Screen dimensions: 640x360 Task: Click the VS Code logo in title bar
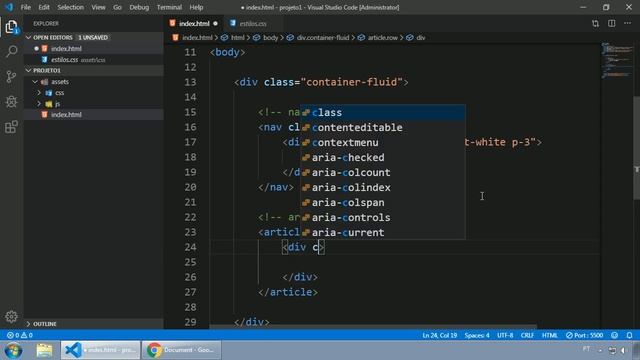9,7
